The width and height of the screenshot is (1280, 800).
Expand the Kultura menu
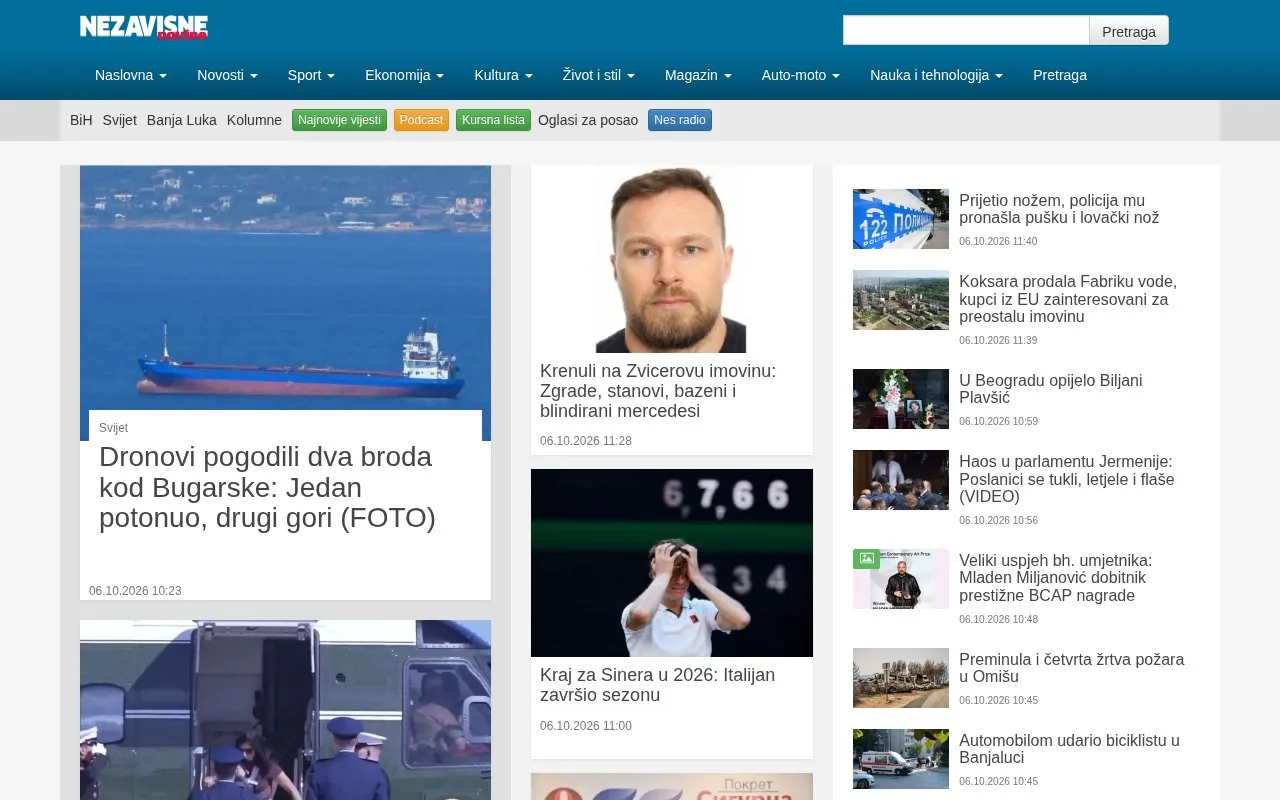coord(503,75)
